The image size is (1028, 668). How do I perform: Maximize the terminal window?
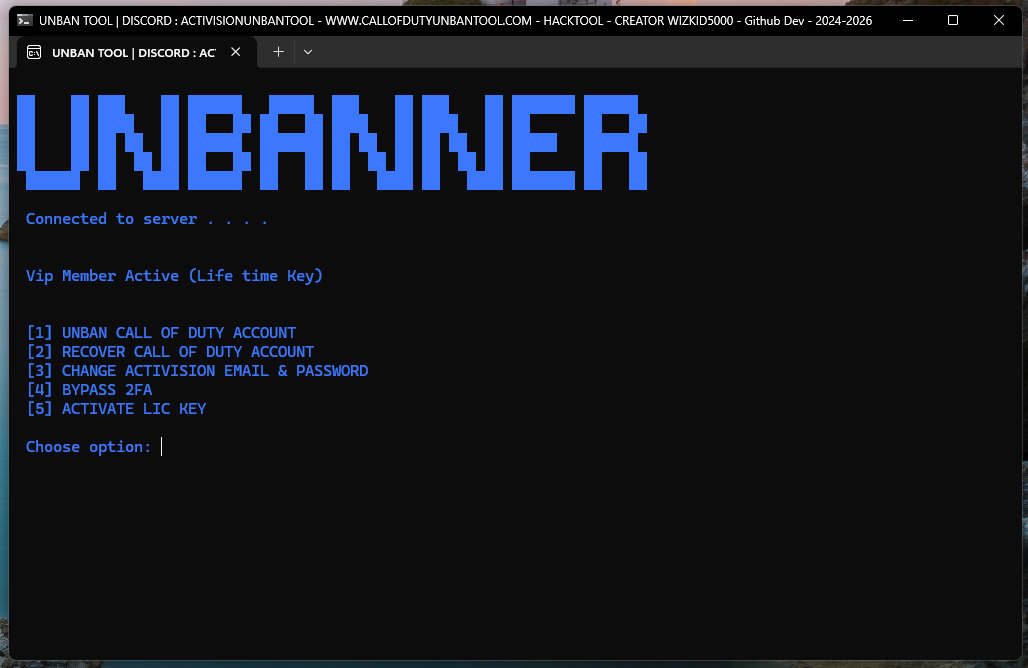coord(953,20)
